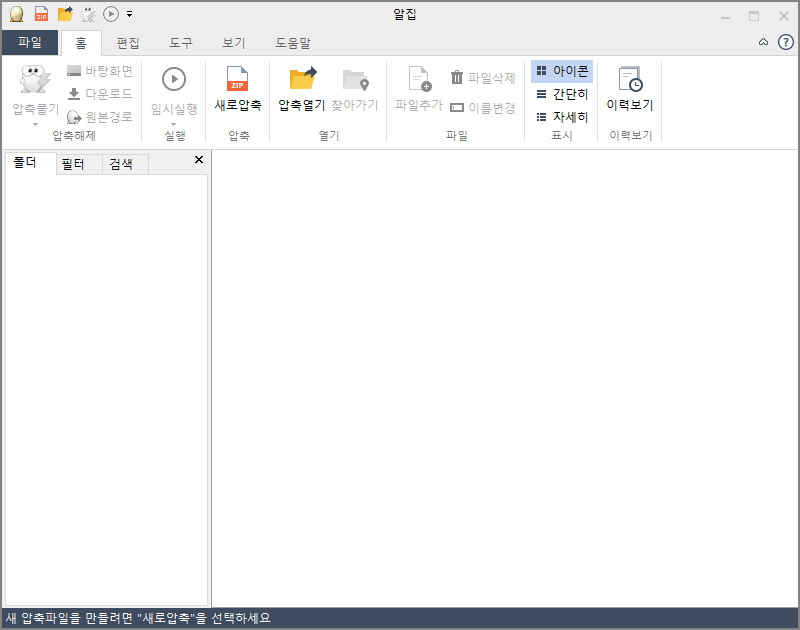
Task: Click 원본경로 extract to original path
Action: point(100,117)
